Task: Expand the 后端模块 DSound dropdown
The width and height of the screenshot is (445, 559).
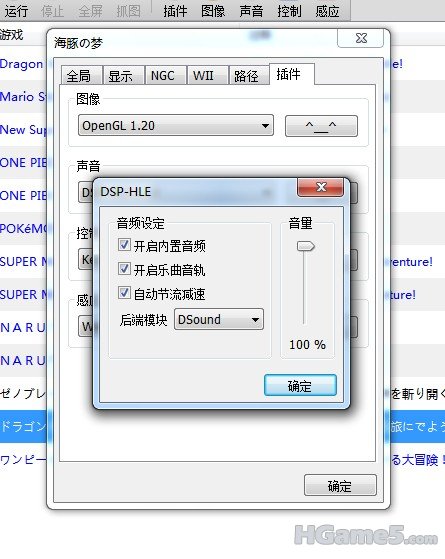Action: pos(219,319)
